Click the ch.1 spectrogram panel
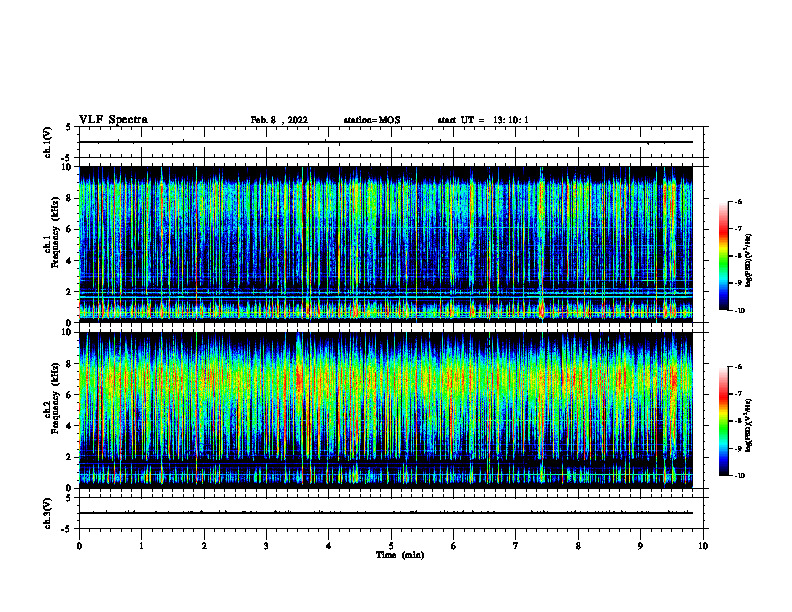Image resolution: width=792 pixels, height=612 pixels. click(386, 244)
